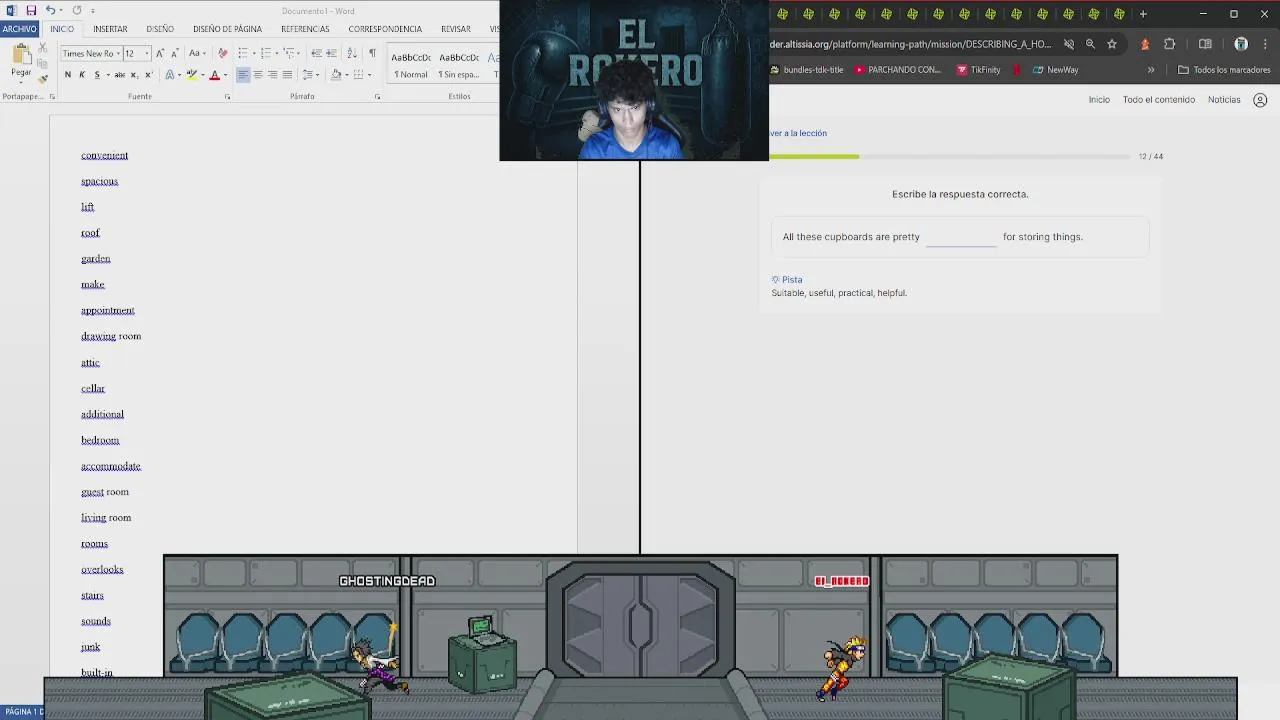Save the Word document with the floppy disk icon

coord(31,10)
